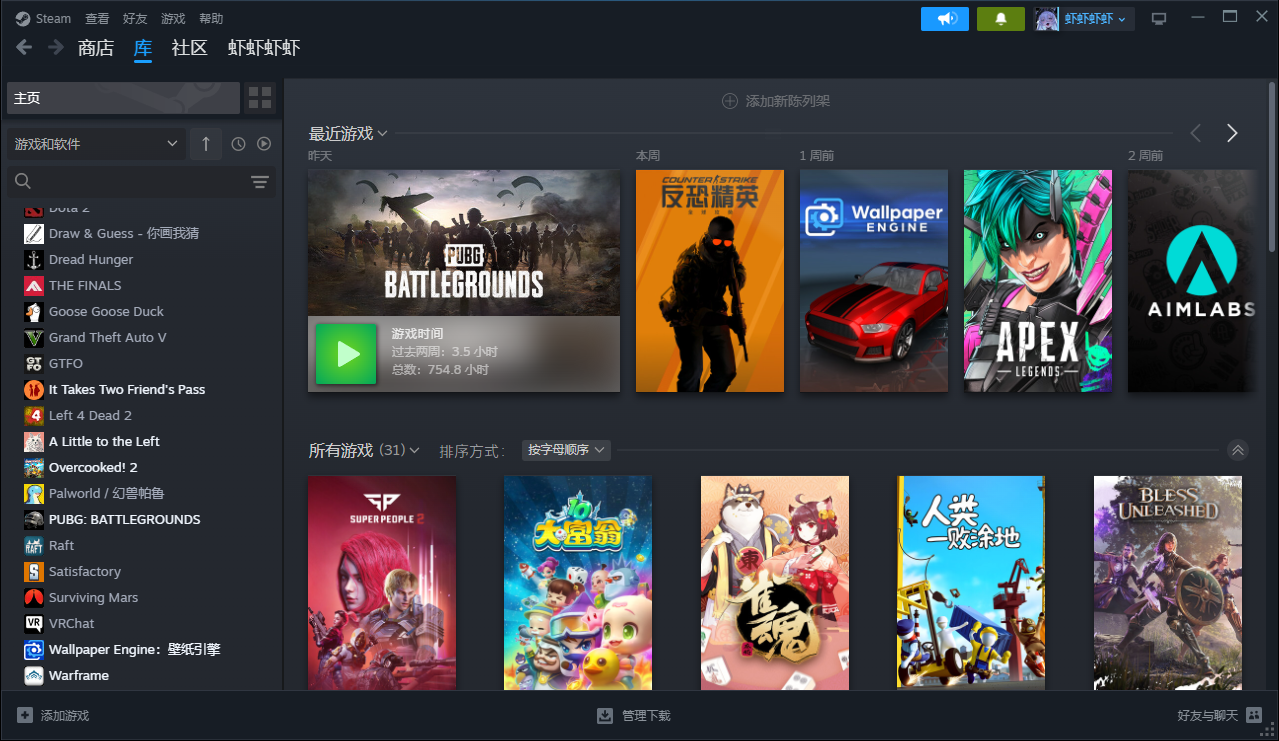Viewport: 1279px width, 741px height.
Task: Click A Little to the Left icon
Action: [x=34, y=441]
